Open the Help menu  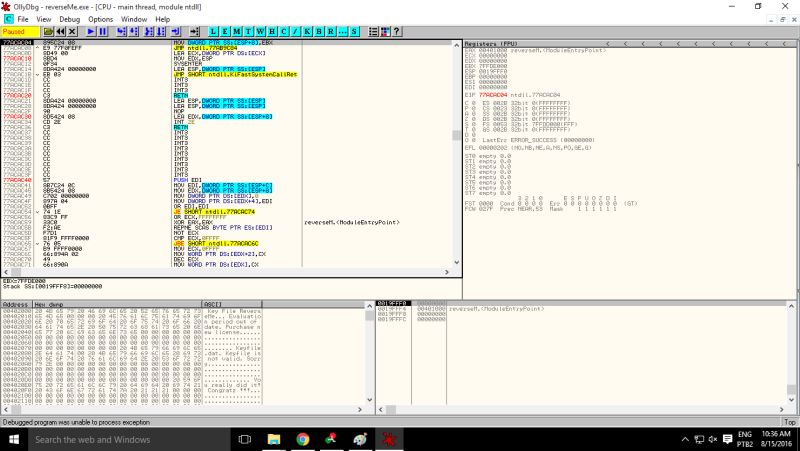click(x=162, y=19)
